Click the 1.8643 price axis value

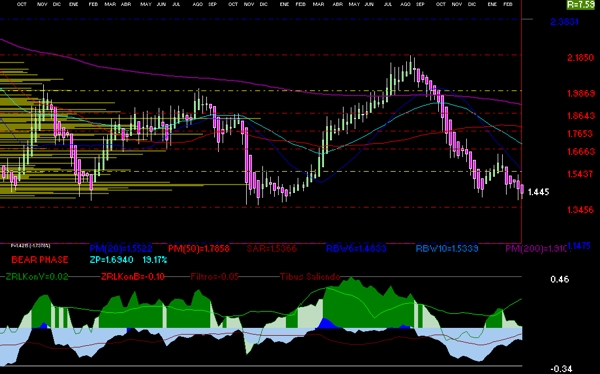click(581, 116)
